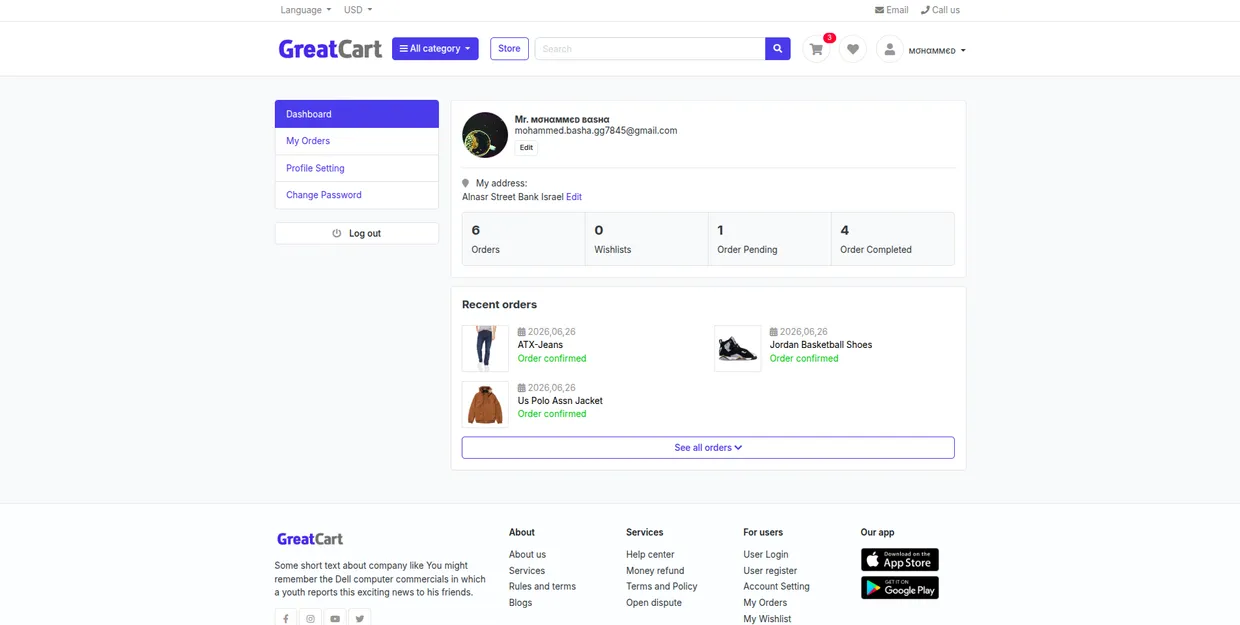This screenshot has width=1240, height=625.
Task: Expand the USD currency dropdown
Action: tap(358, 10)
